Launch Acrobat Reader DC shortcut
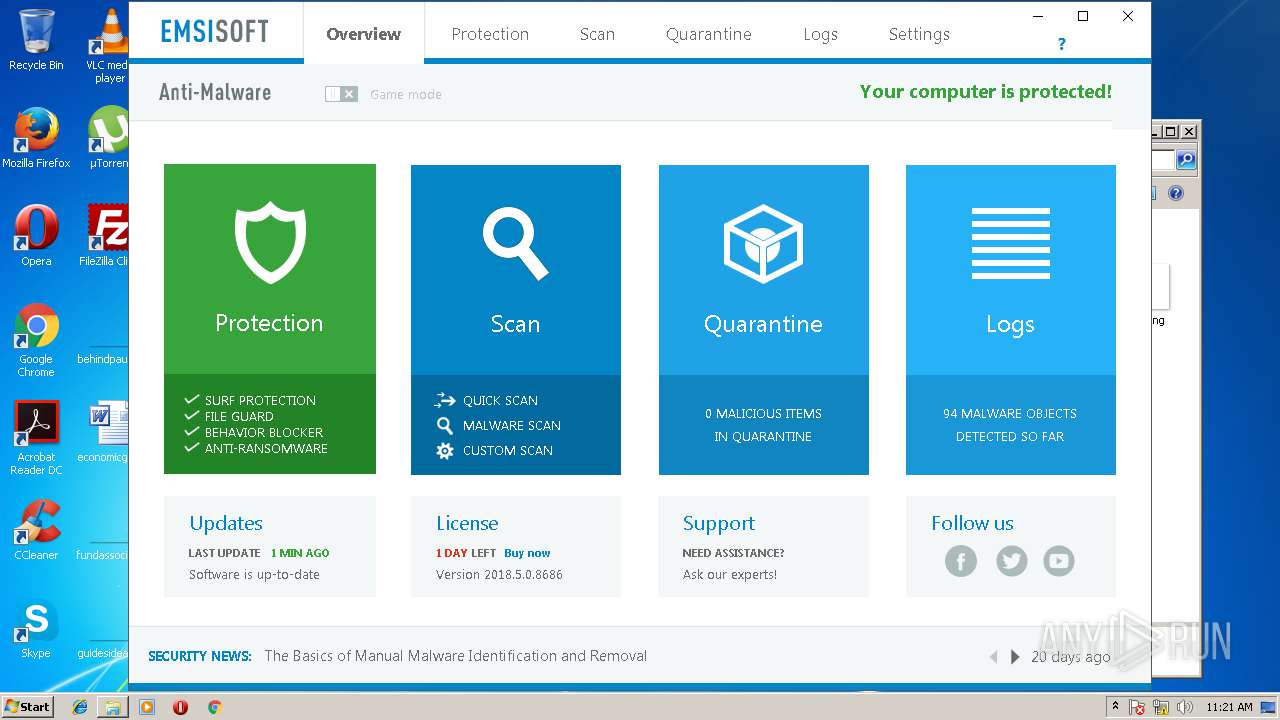The width and height of the screenshot is (1280, 720). (x=36, y=438)
